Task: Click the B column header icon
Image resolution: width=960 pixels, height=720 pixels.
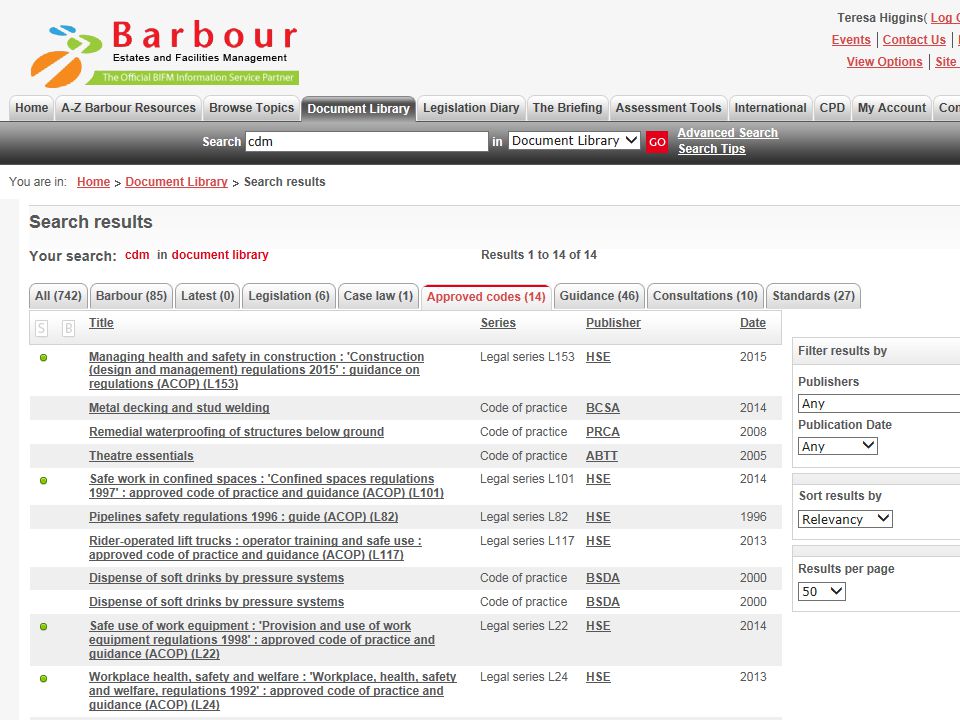Action: pyautogui.click(x=69, y=329)
